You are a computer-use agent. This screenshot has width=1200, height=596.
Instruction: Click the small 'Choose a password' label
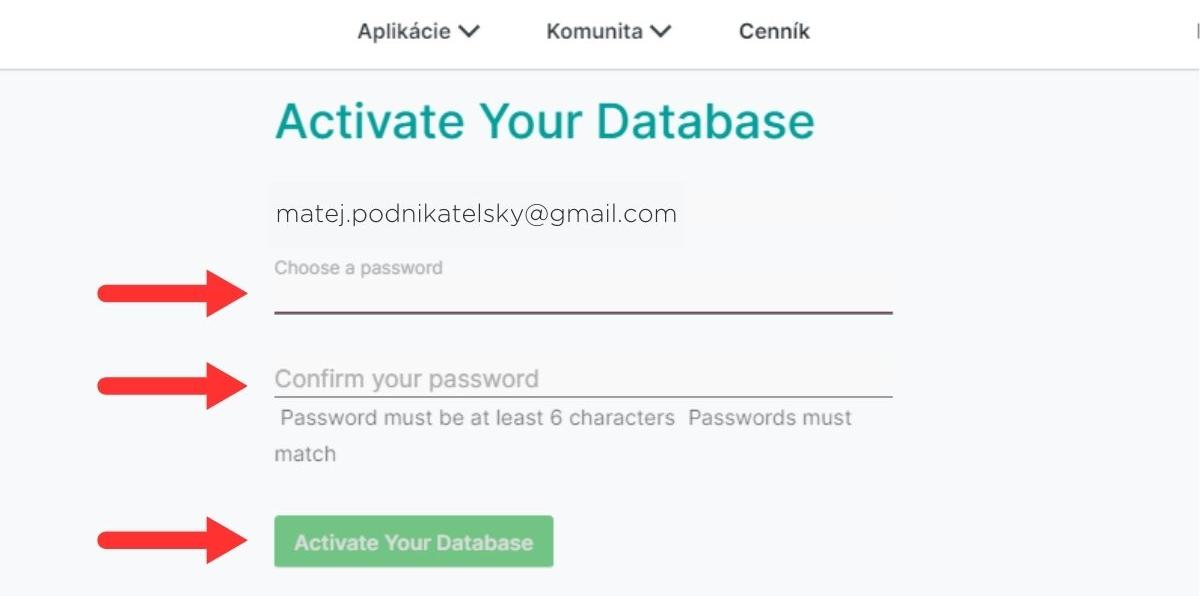(358, 268)
